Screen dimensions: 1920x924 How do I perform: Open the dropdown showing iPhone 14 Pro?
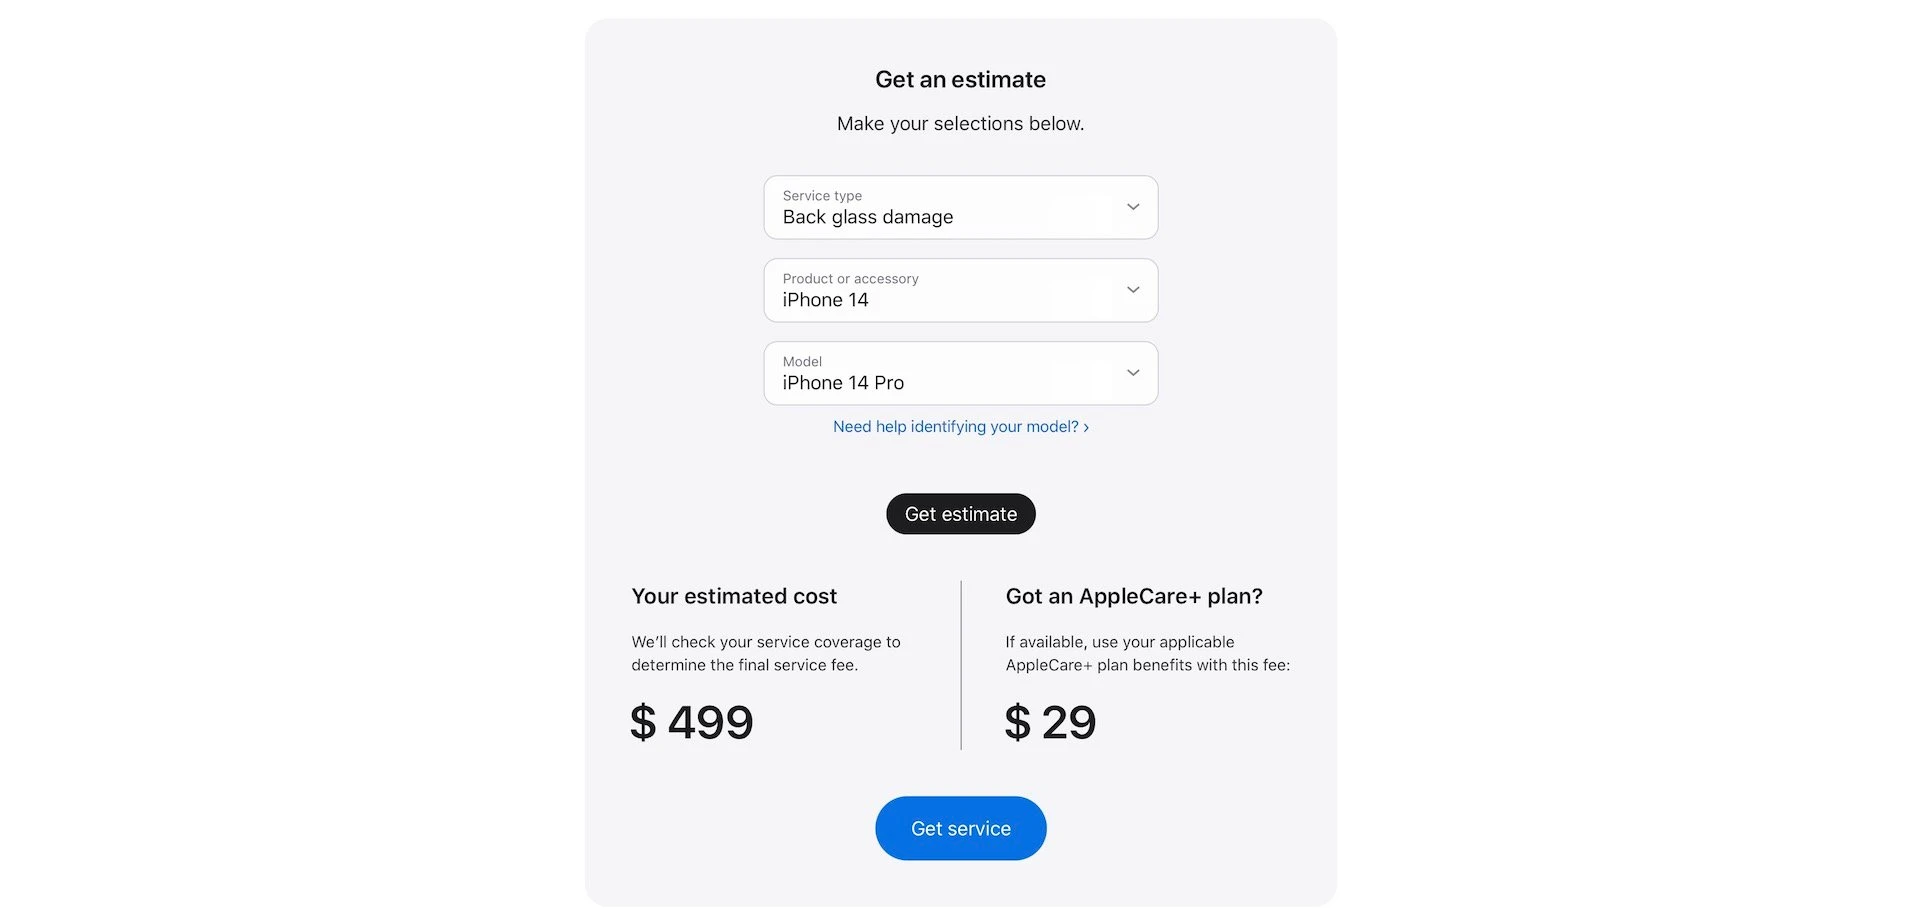click(961, 374)
